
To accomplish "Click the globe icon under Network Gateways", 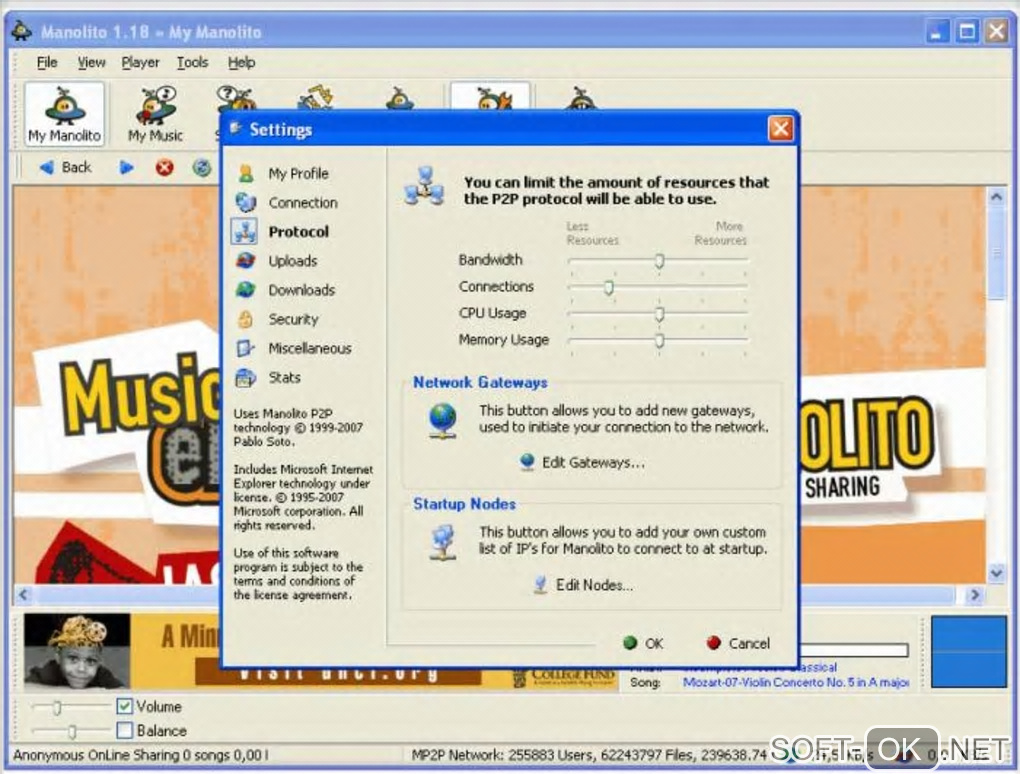I will pyautogui.click(x=442, y=421).
